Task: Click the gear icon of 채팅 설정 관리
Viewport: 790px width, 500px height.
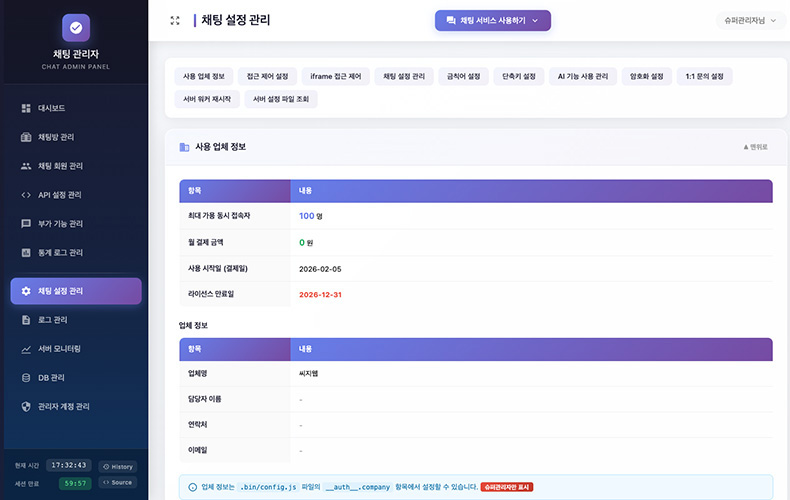Action: click(26, 291)
